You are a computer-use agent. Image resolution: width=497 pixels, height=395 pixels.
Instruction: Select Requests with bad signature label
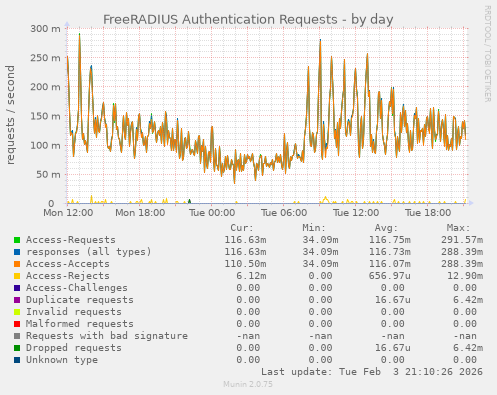[107, 336]
